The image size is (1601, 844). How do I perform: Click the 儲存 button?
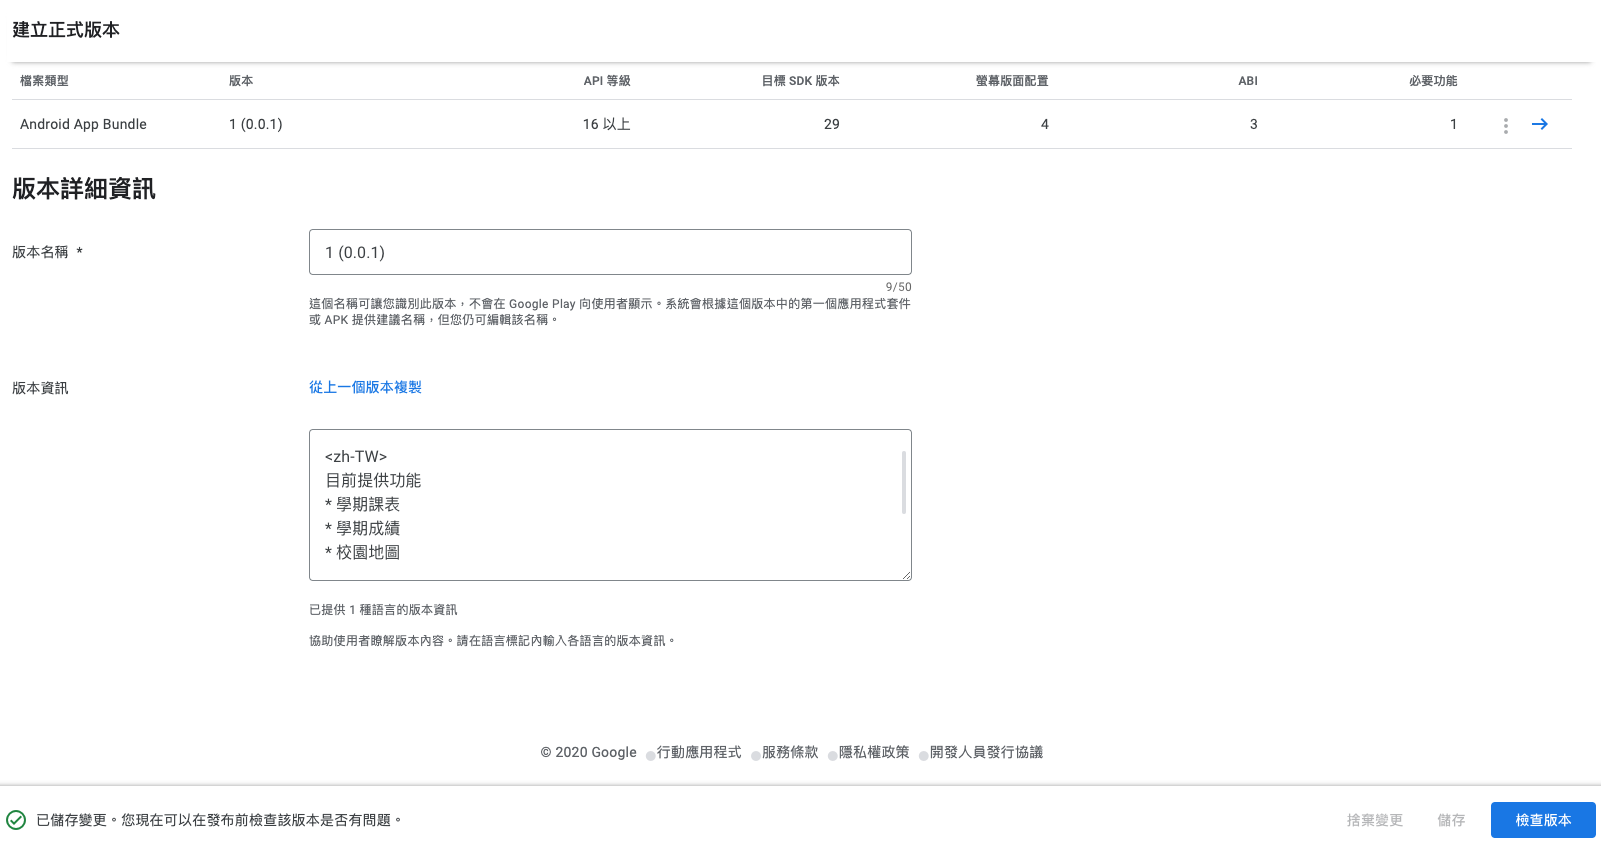click(1450, 820)
